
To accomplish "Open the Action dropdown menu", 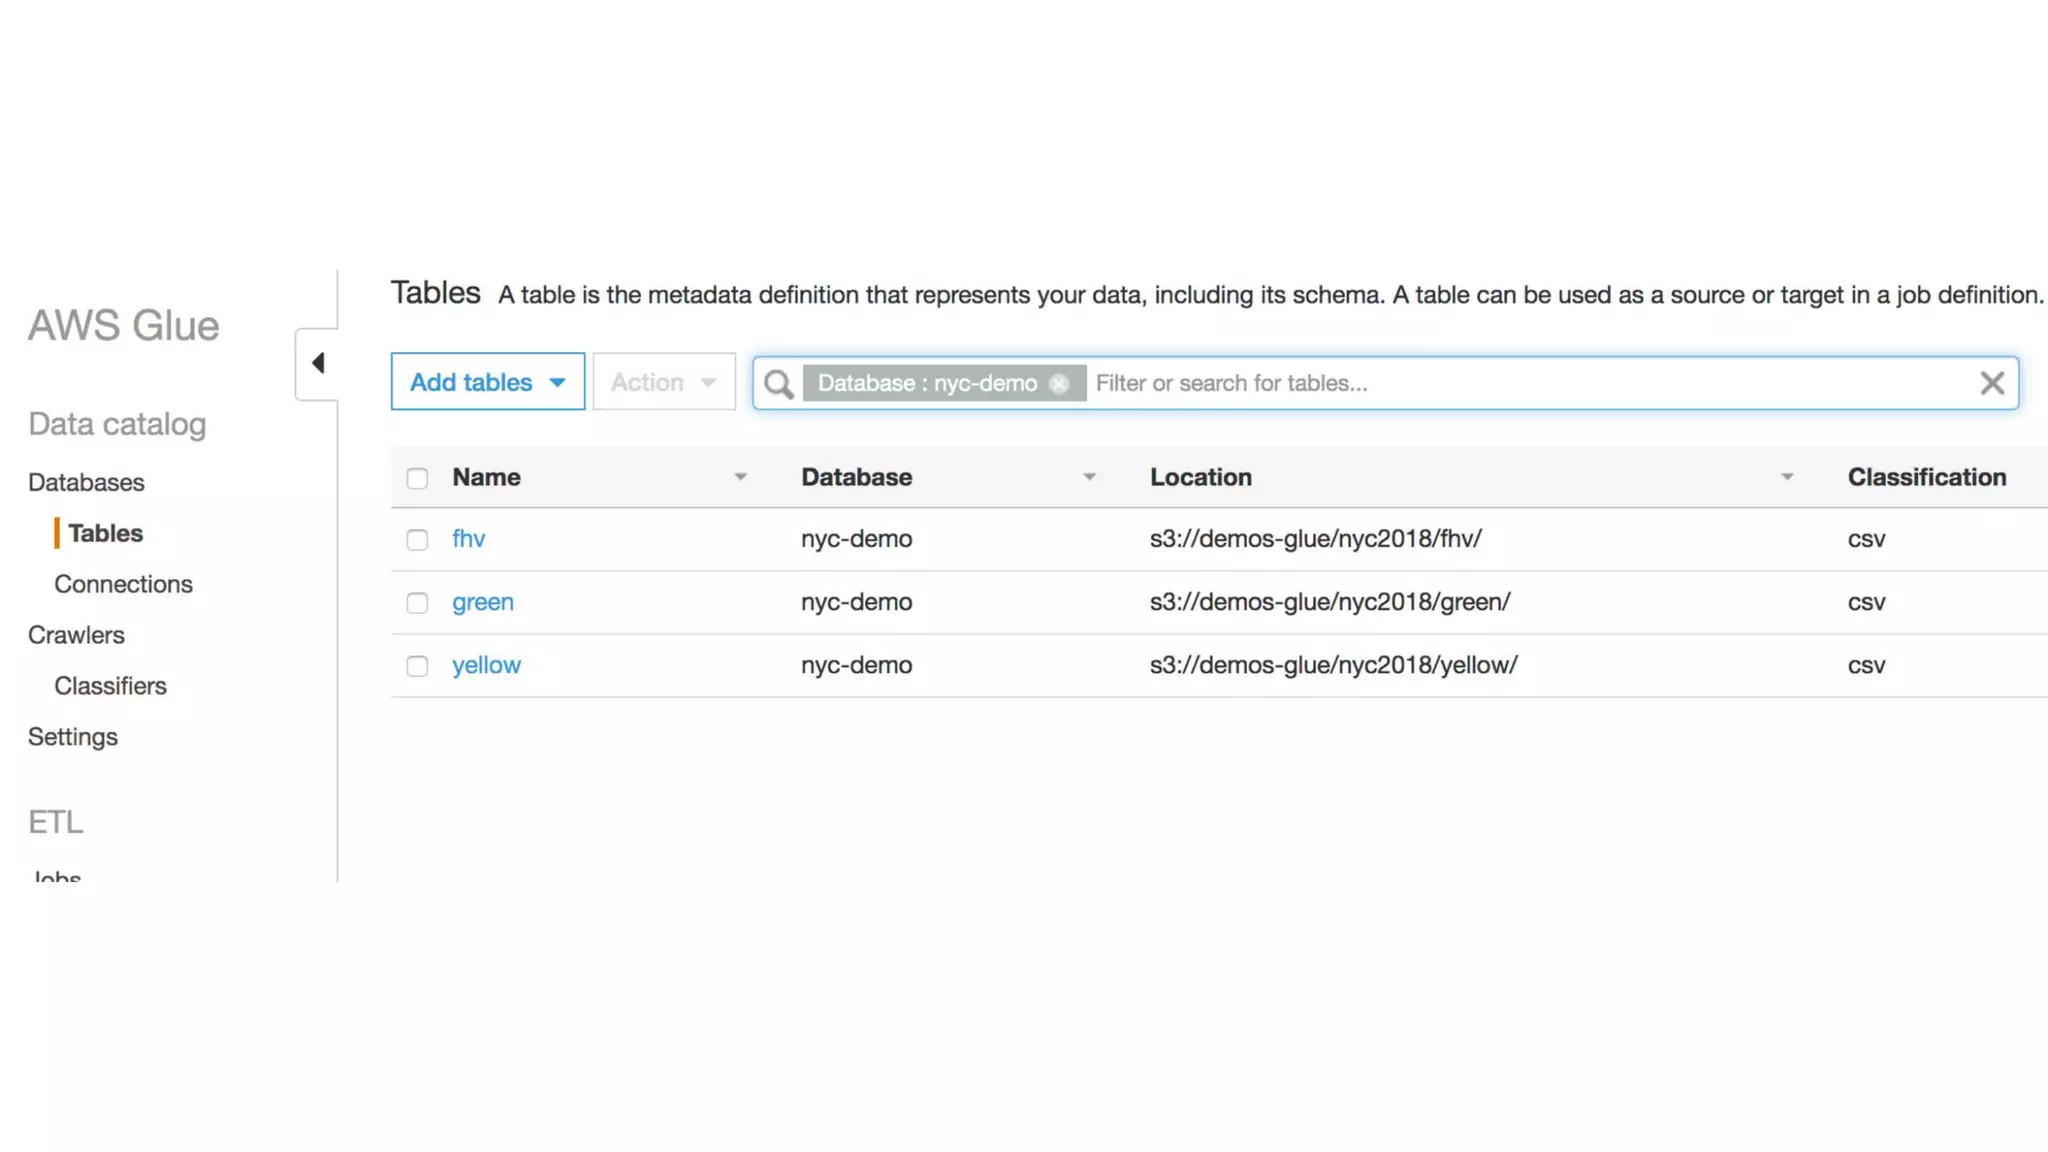I will click(663, 382).
